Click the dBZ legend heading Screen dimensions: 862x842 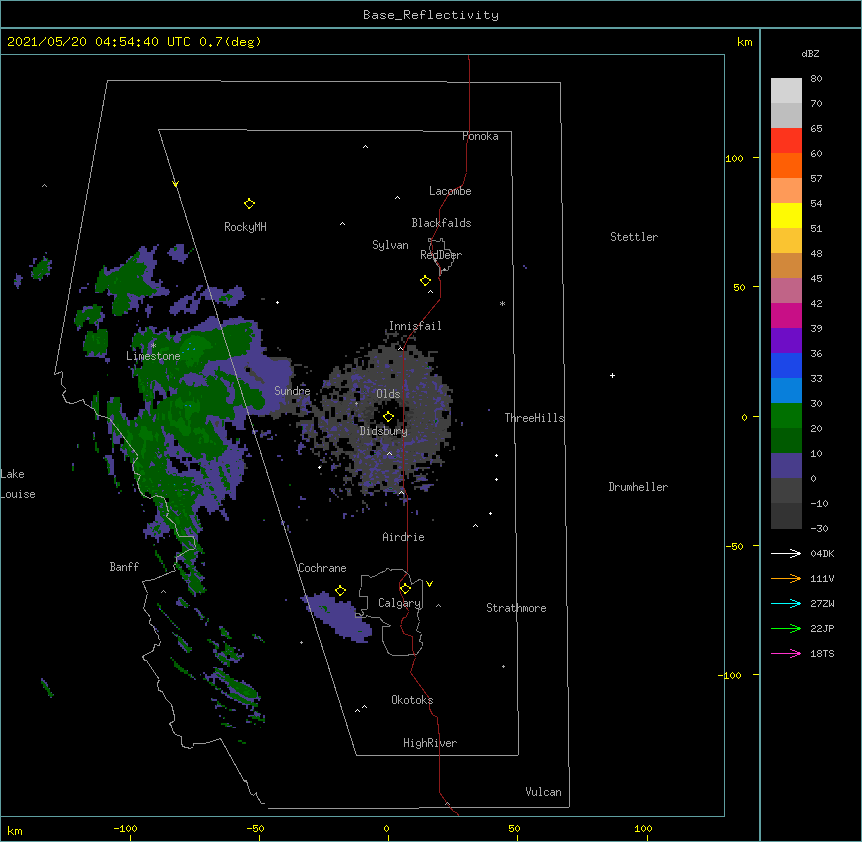click(x=810, y=53)
